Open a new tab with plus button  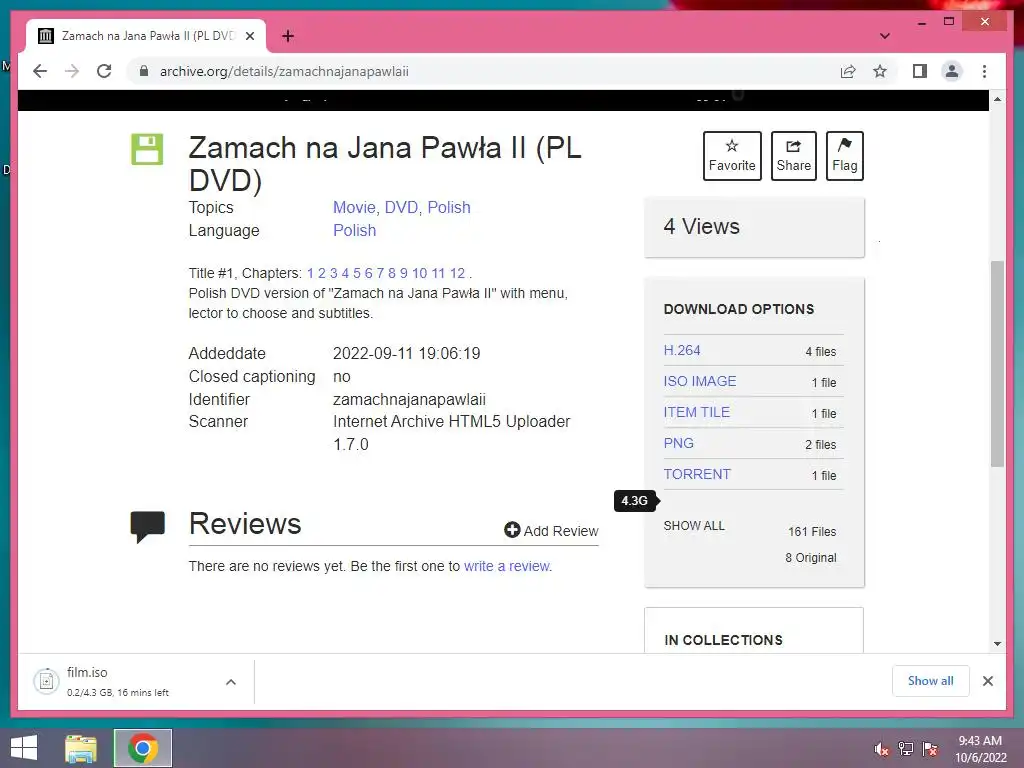[288, 36]
